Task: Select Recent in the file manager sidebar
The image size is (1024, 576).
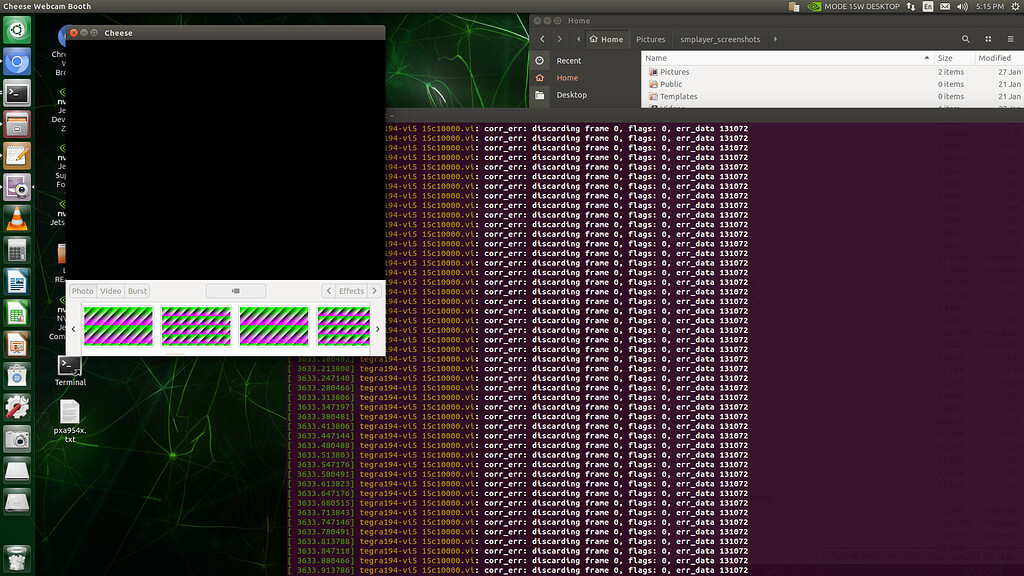Action: coord(568,60)
